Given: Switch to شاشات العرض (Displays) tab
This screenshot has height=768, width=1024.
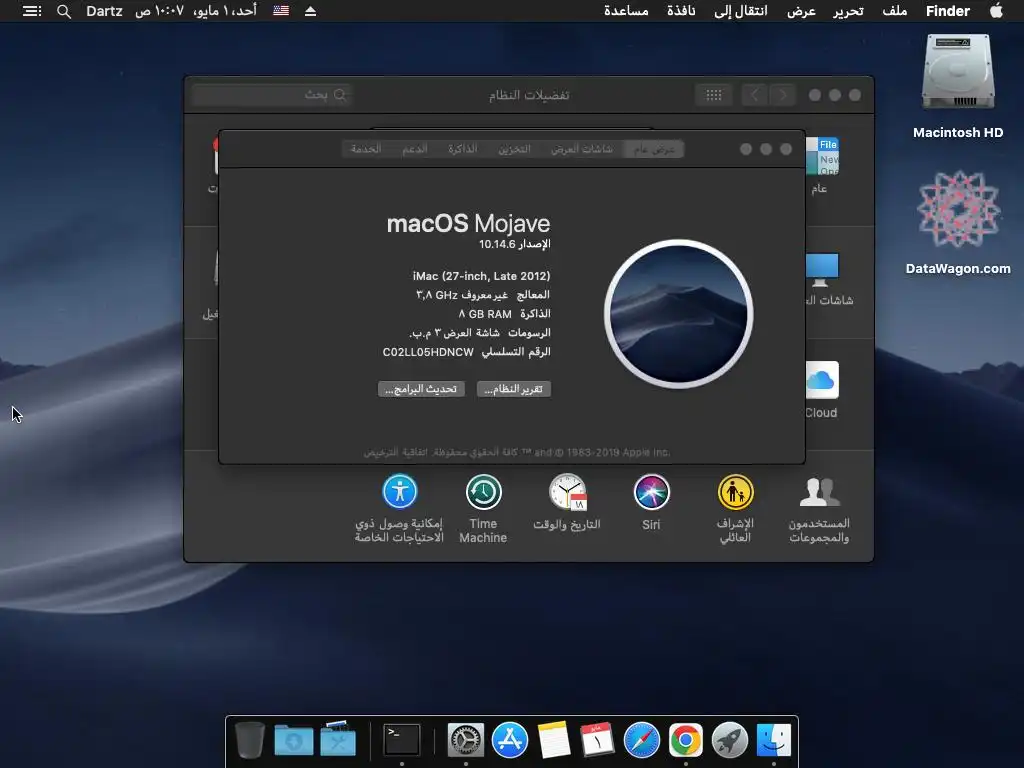Looking at the screenshot, I should pos(582,149).
